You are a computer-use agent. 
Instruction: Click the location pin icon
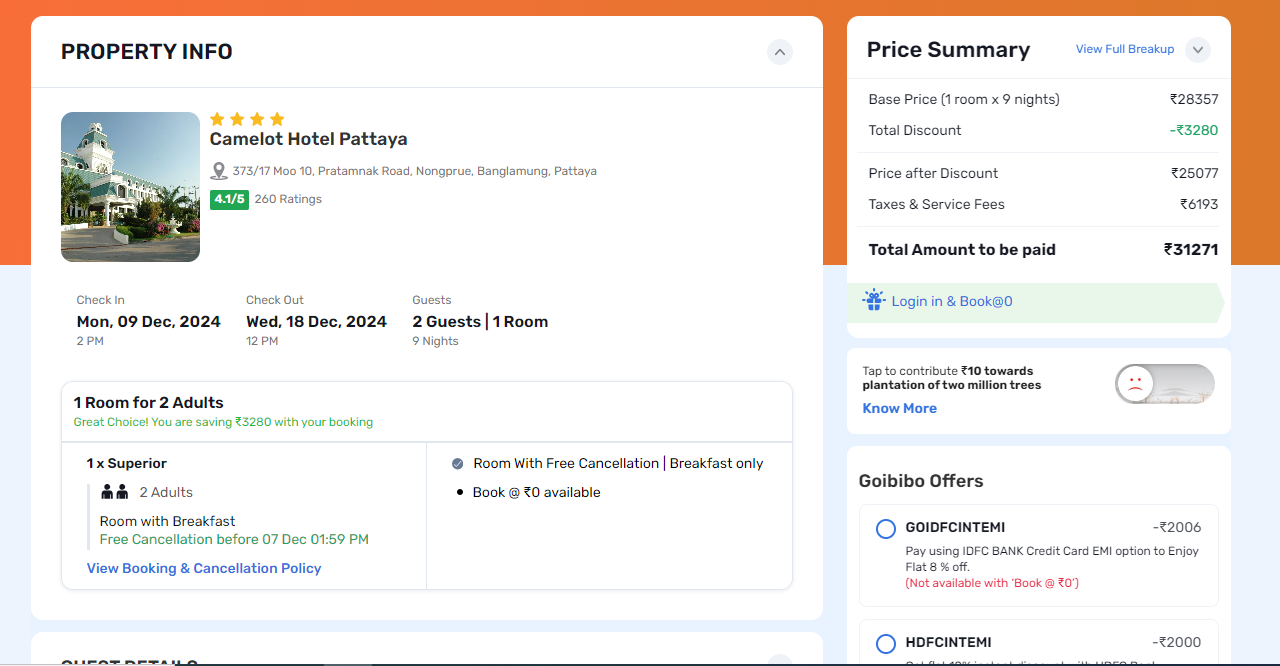[219, 171]
